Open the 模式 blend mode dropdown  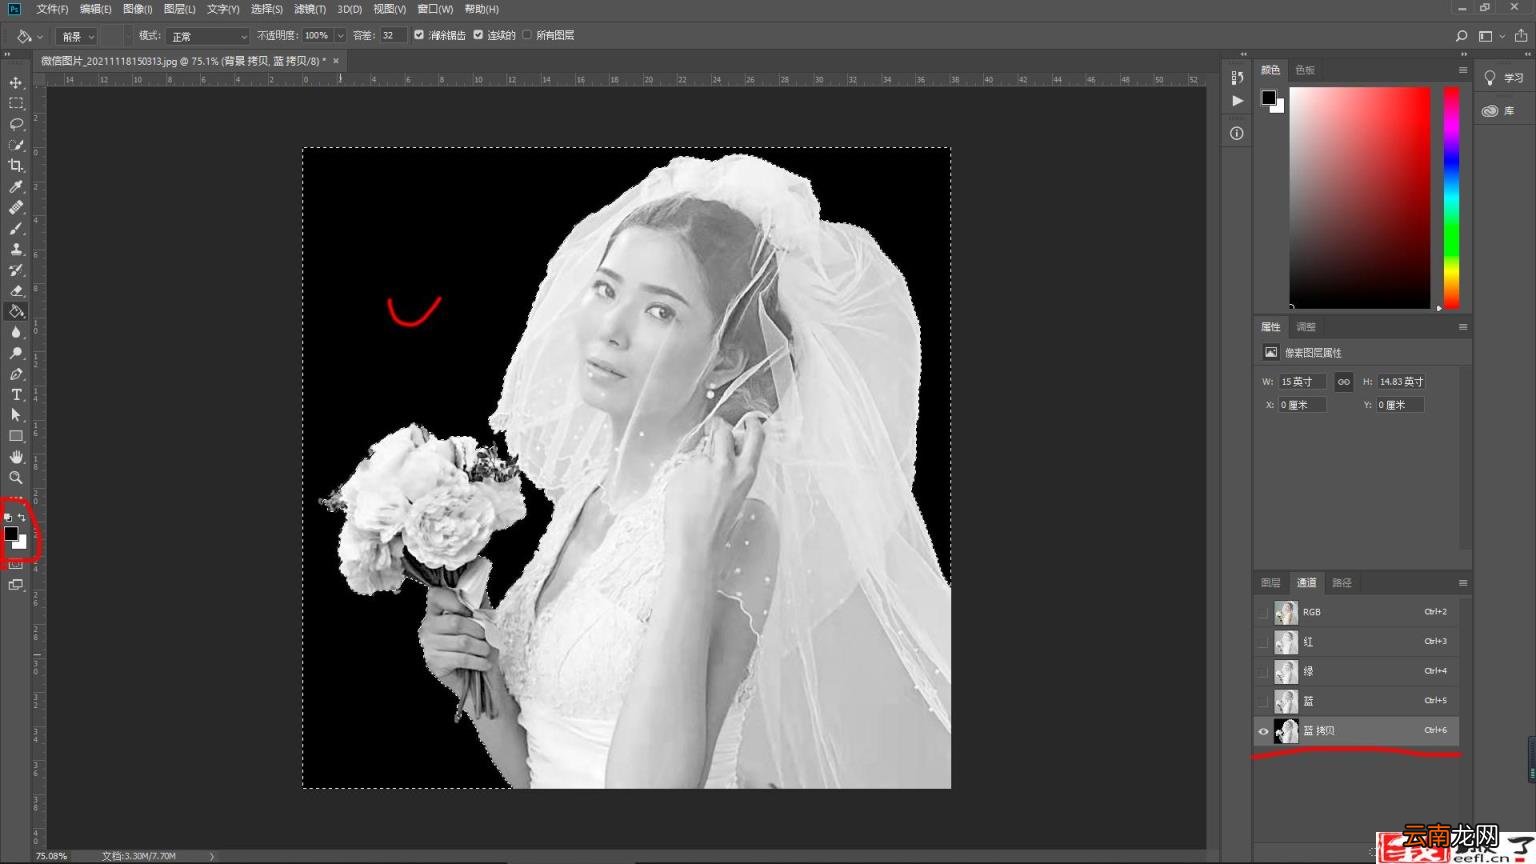pos(208,36)
